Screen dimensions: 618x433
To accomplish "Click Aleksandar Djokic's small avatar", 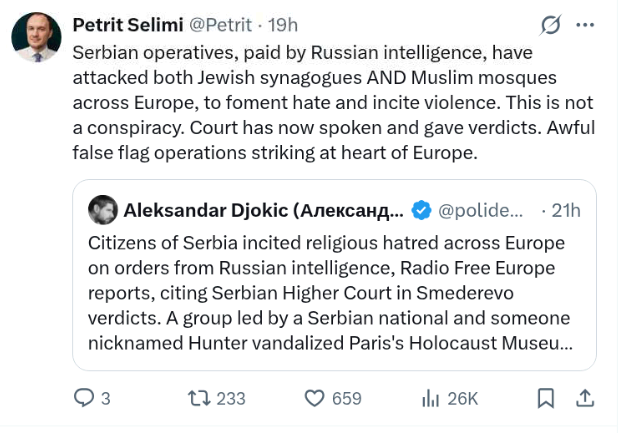I will (102, 210).
